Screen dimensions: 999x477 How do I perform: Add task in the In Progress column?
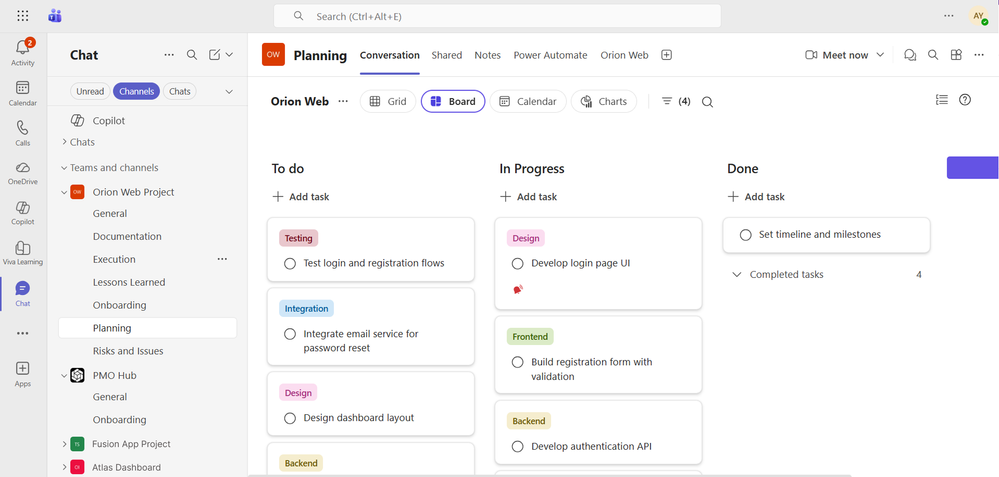pyautogui.click(x=528, y=197)
